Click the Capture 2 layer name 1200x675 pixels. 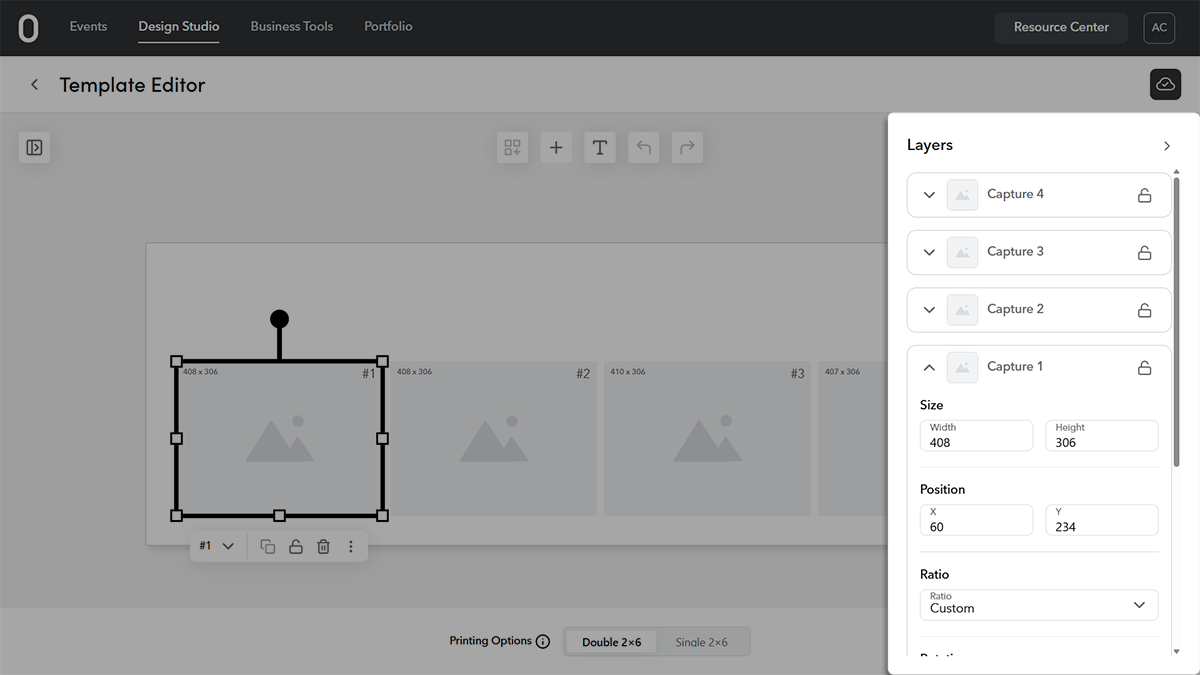coord(1015,309)
